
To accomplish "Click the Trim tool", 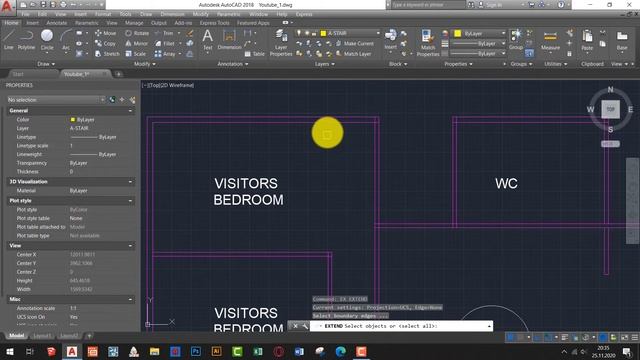I will (164, 33).
